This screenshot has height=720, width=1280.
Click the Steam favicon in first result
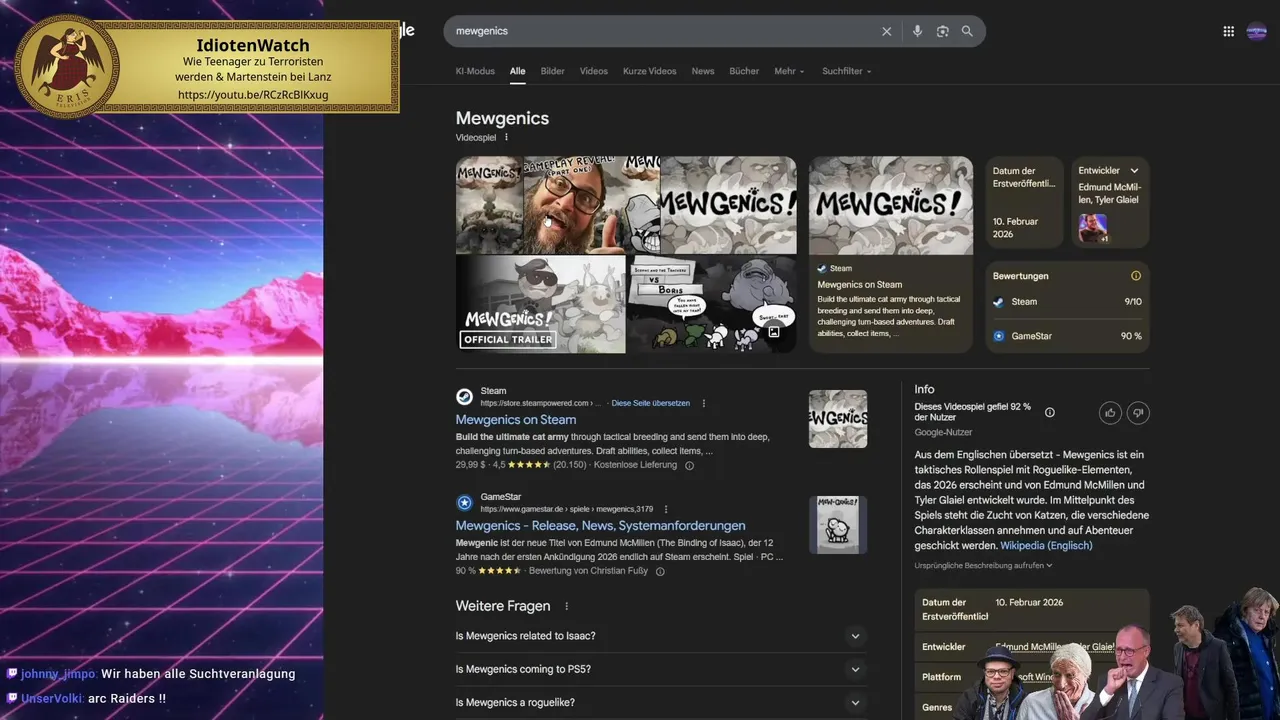pos(464,396)
